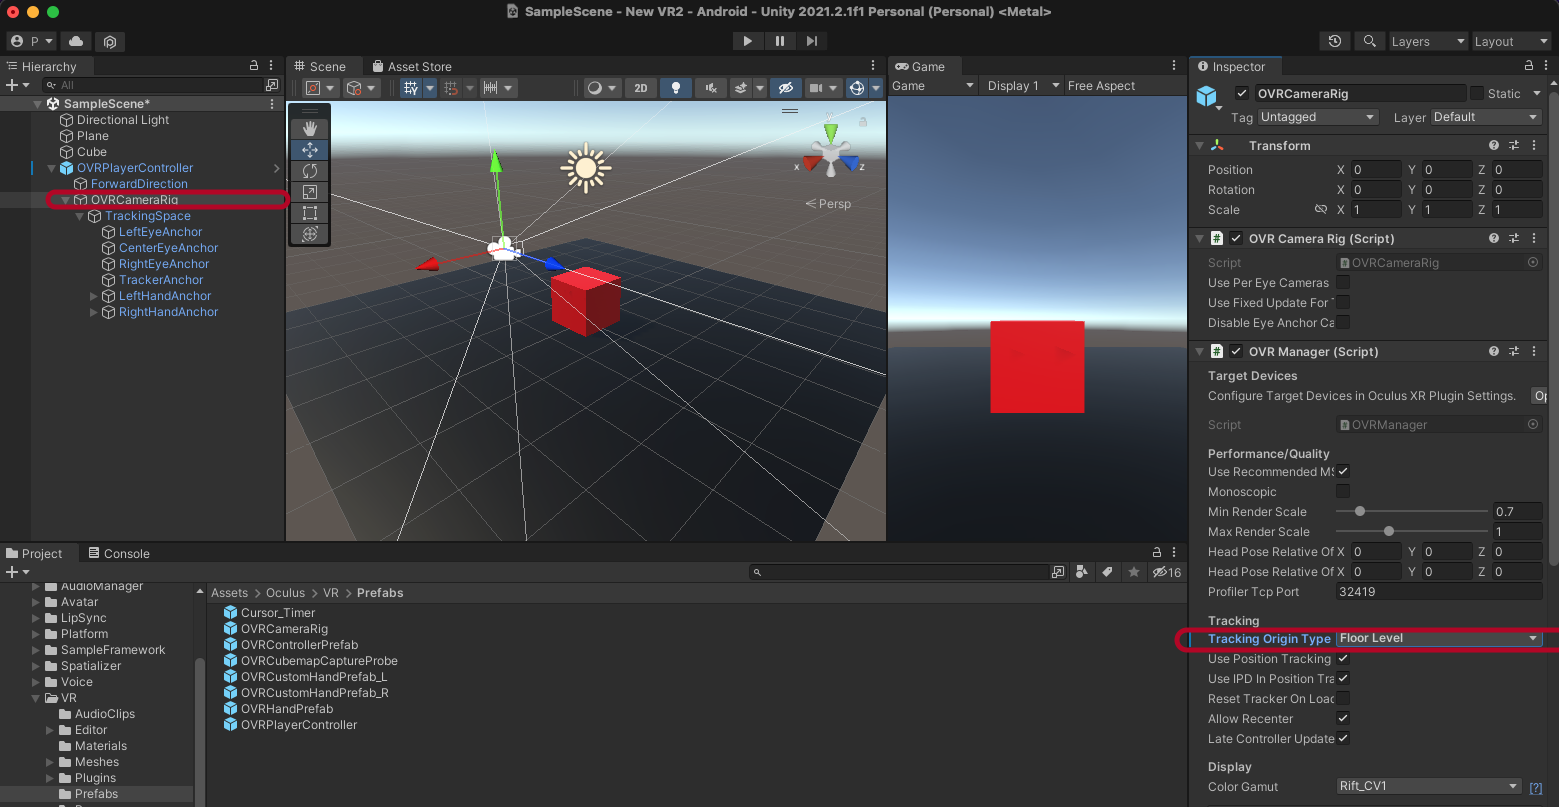Toggle the Monoscopic checkbox
The width and height of the screenshot is (1559, 807).
tap(1343, 492)
